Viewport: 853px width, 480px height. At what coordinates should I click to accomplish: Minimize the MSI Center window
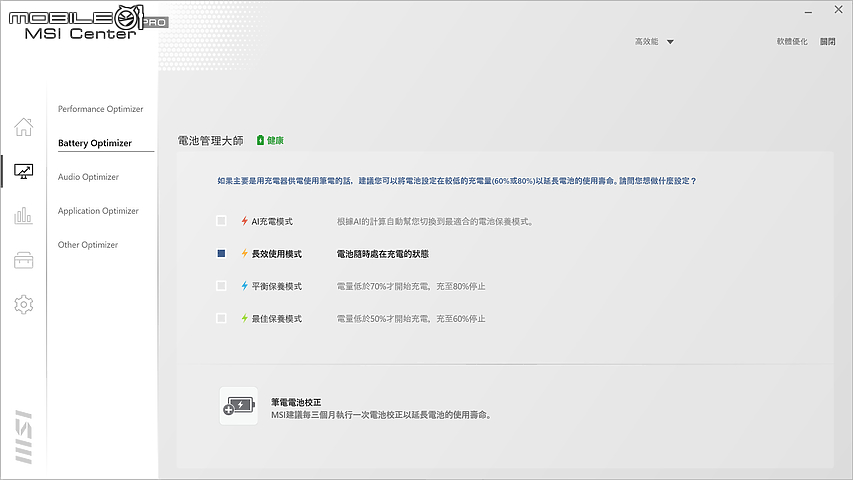point(808,11)
